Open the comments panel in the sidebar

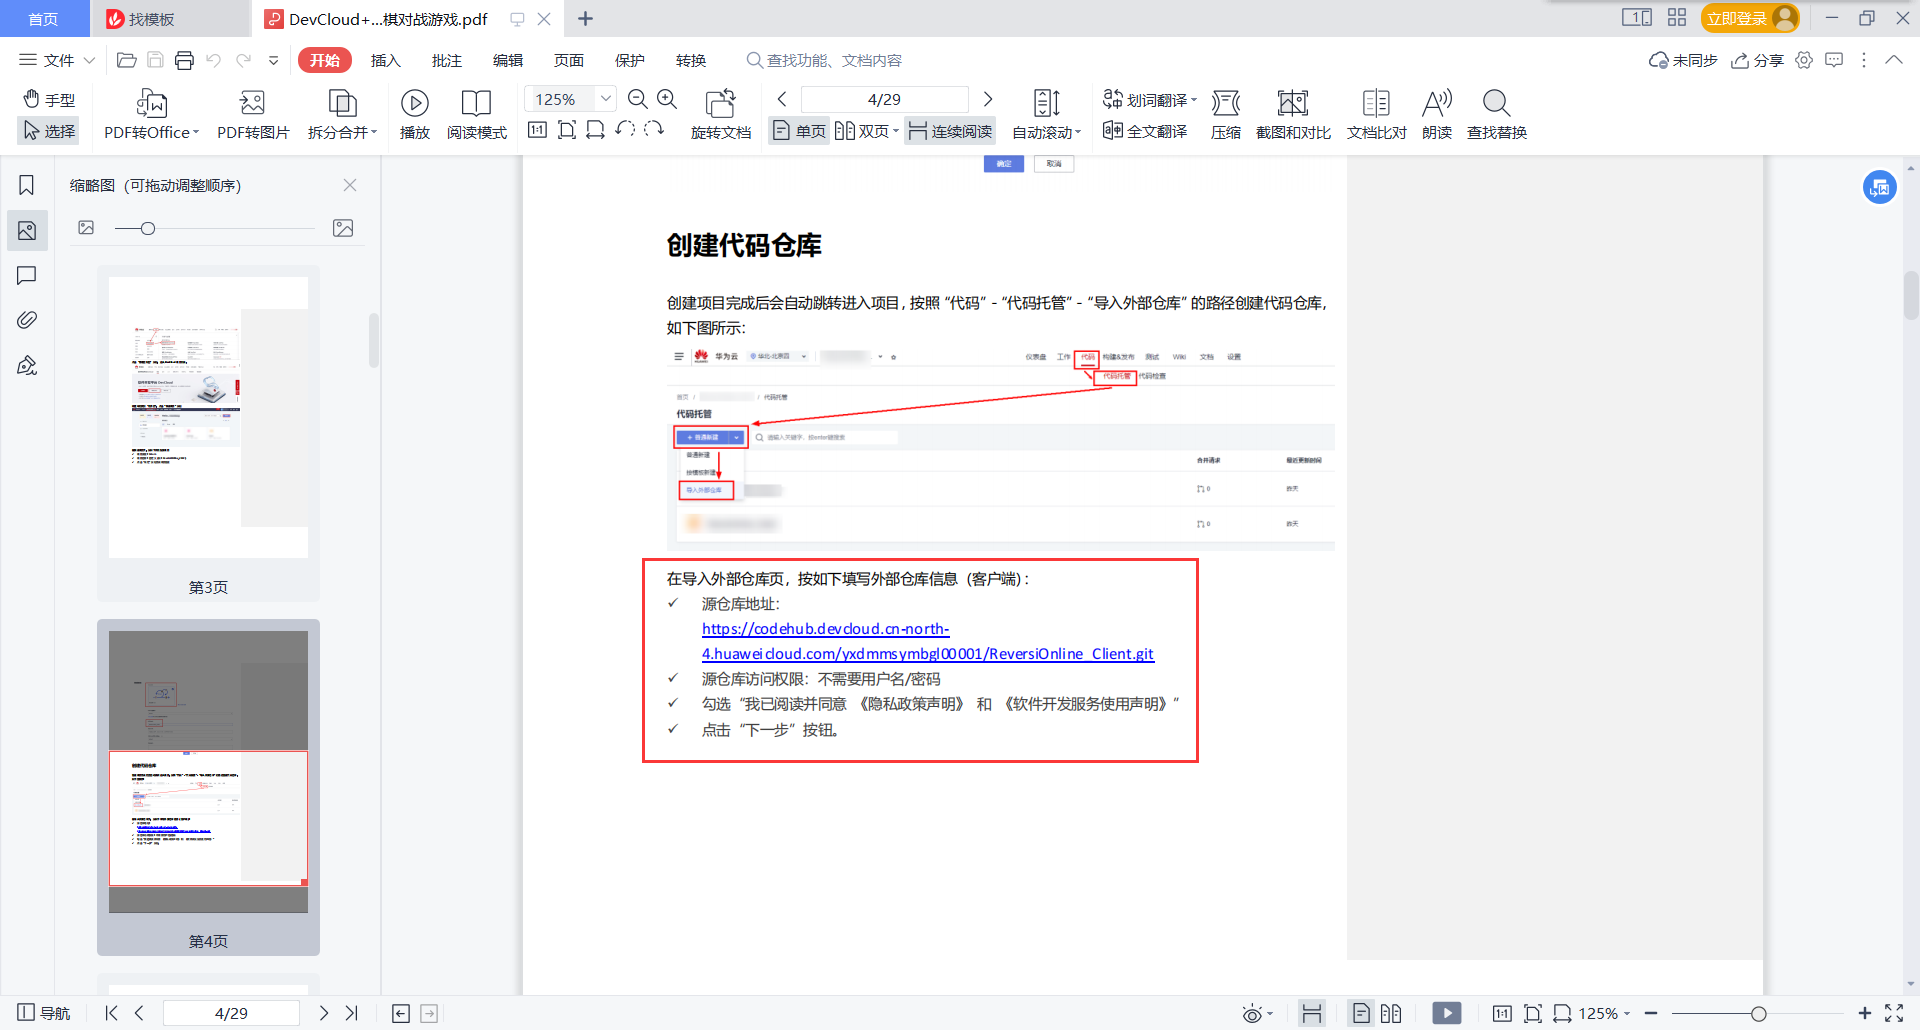click(x=26, y=276)
